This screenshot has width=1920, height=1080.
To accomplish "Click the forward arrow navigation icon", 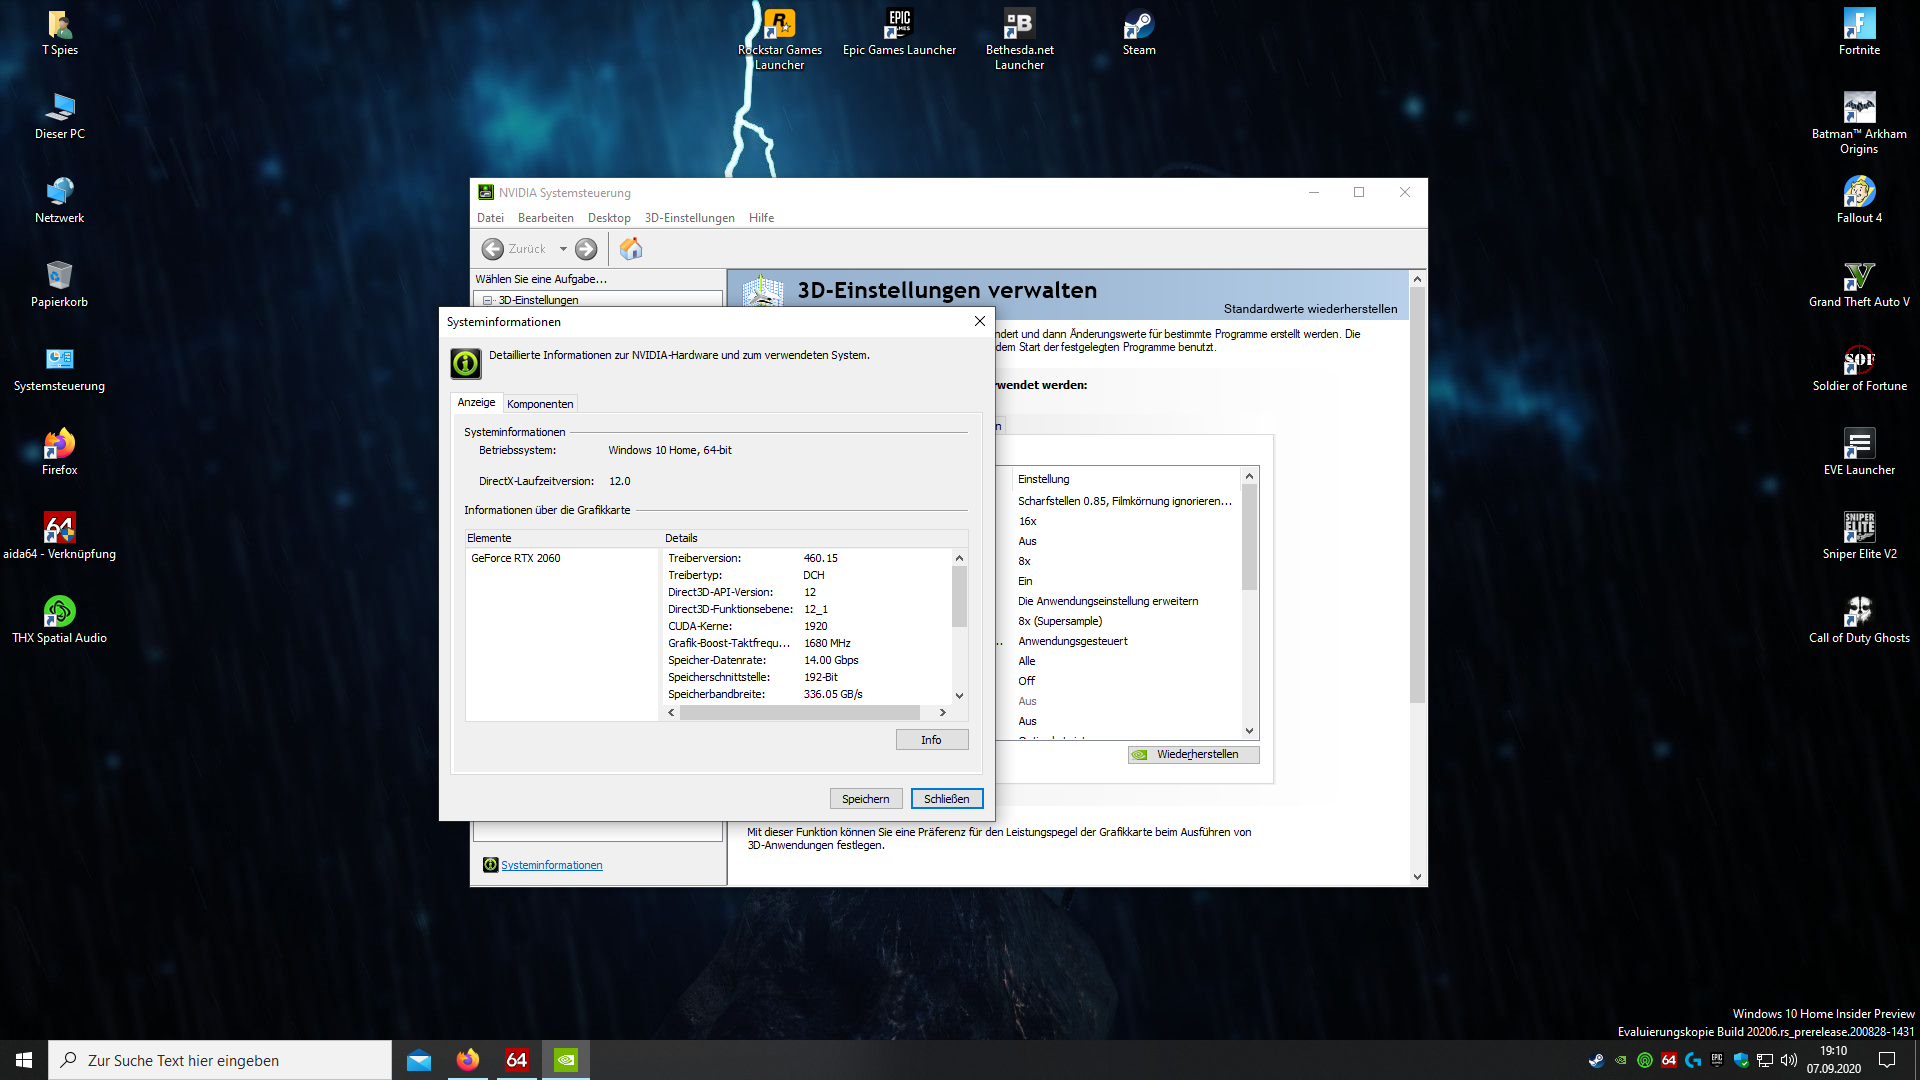I will point(586,249).
